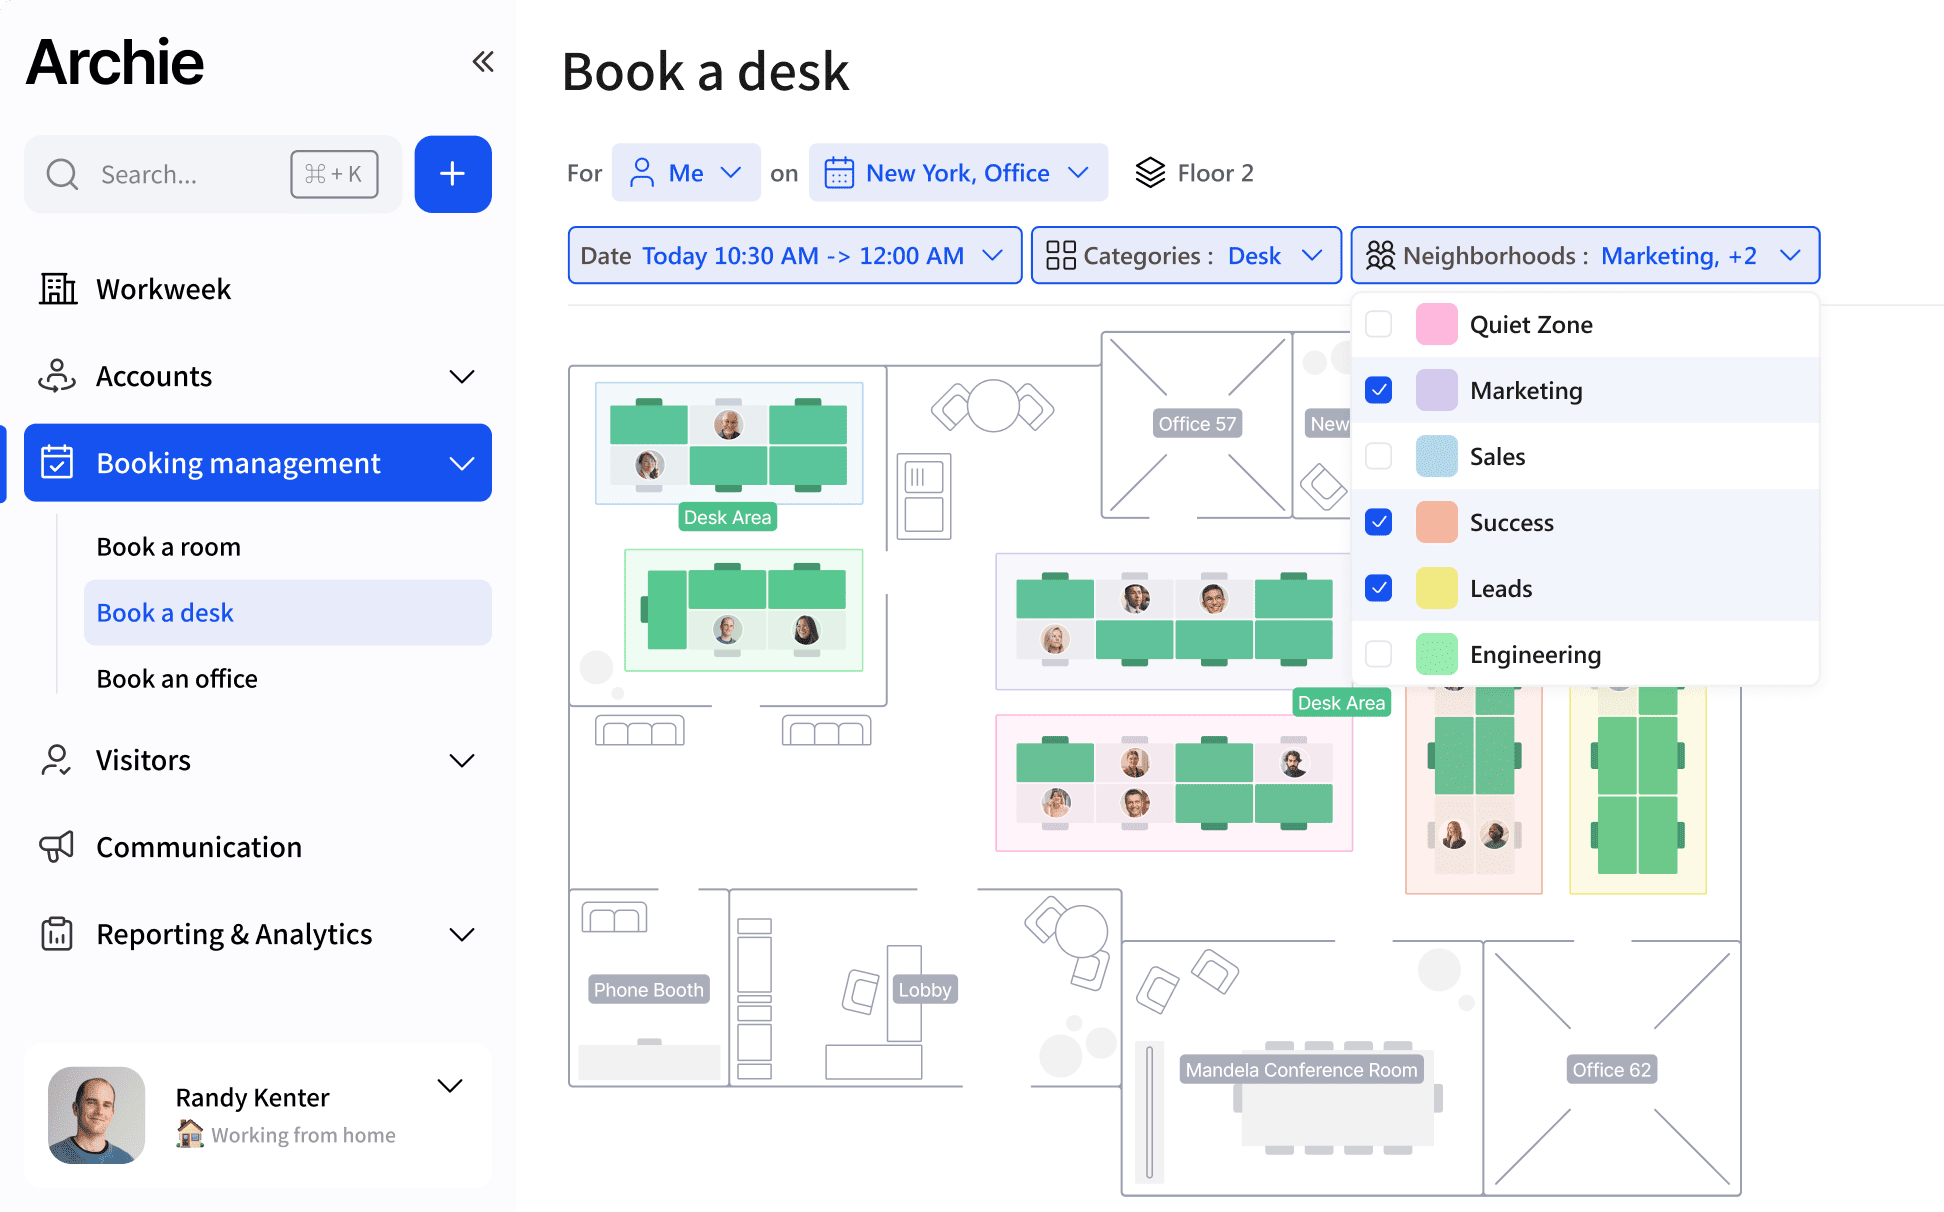
Task: Open the Me booking-for dropdown
Action: coord(686,173)
